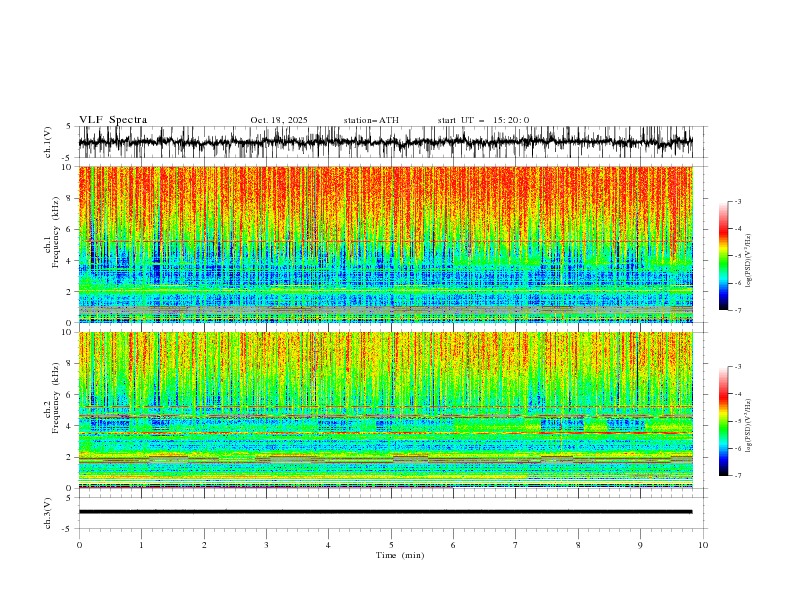Screen dimensions: 792x612
Task: Click the ch.1 spectrogram color scale bar
Action: (x=723, y=255)
